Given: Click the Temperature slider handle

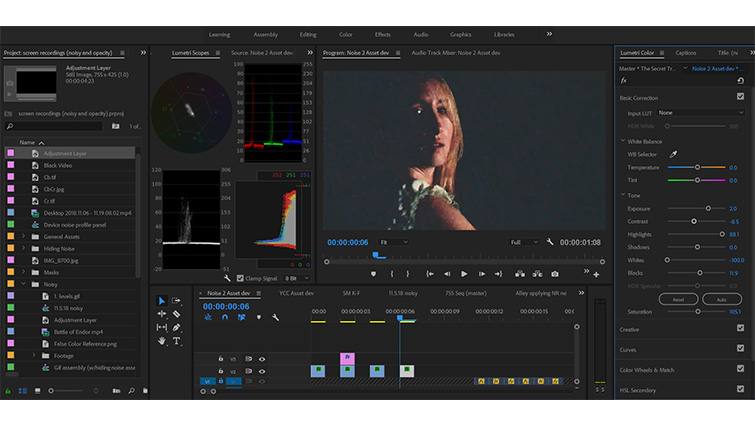Looking at the screenshot, I should (697, 167).
